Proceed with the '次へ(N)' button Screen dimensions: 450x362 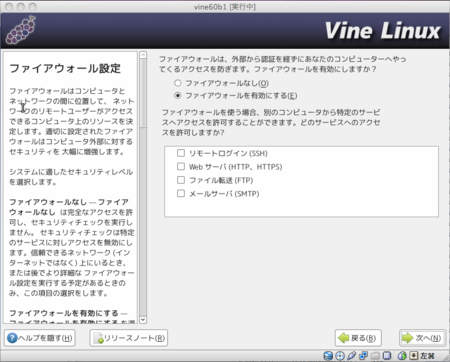tap(422, 338)
